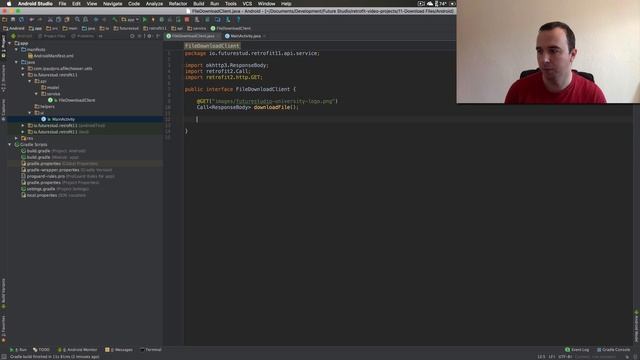Screen dimensions: 640x360
Task: Click the Cut scissors toolbar icon
Action: point(50,20)
